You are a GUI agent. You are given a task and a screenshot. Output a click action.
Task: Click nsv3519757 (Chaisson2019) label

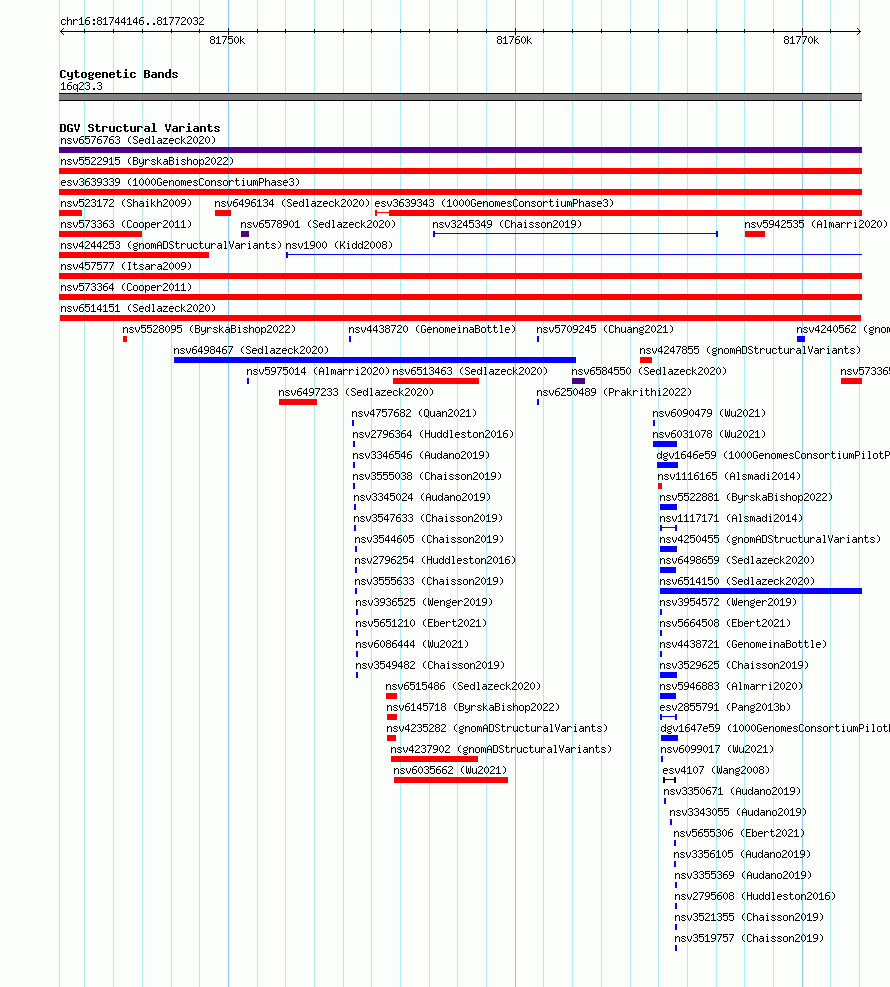(749, 938)
